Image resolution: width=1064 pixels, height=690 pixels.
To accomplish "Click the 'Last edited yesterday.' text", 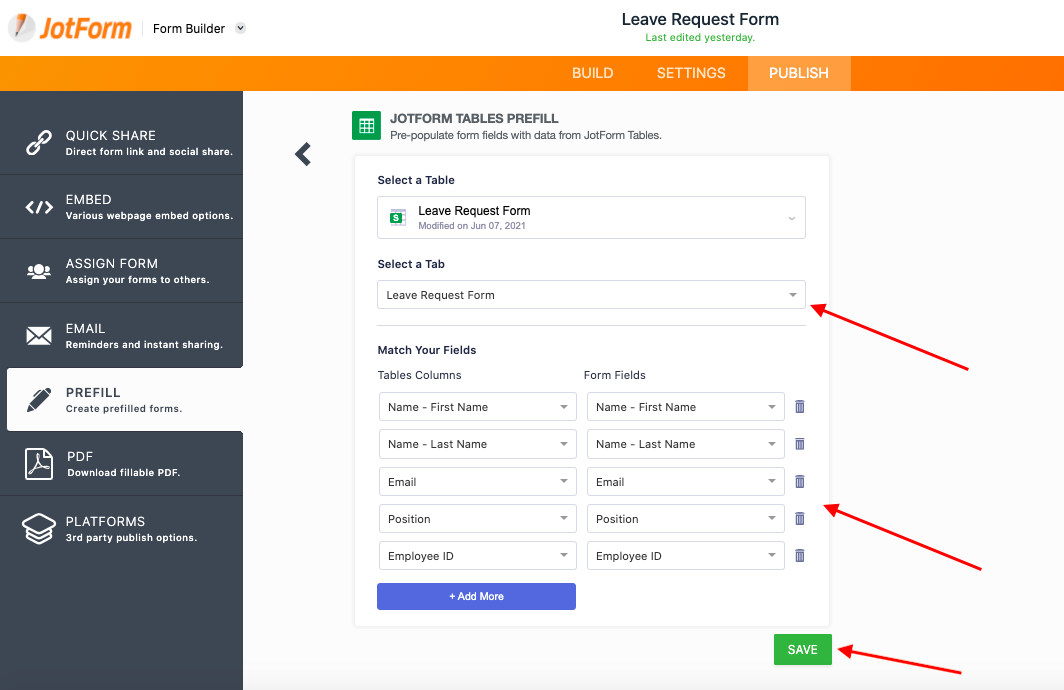I will click(x=700, y=37).
